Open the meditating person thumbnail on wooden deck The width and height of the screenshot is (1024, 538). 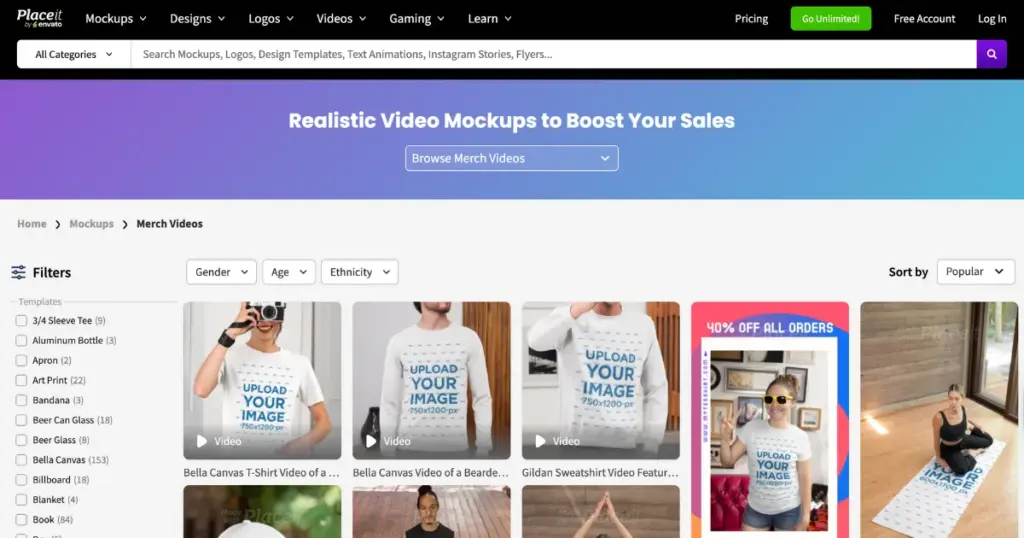point(431,512)
